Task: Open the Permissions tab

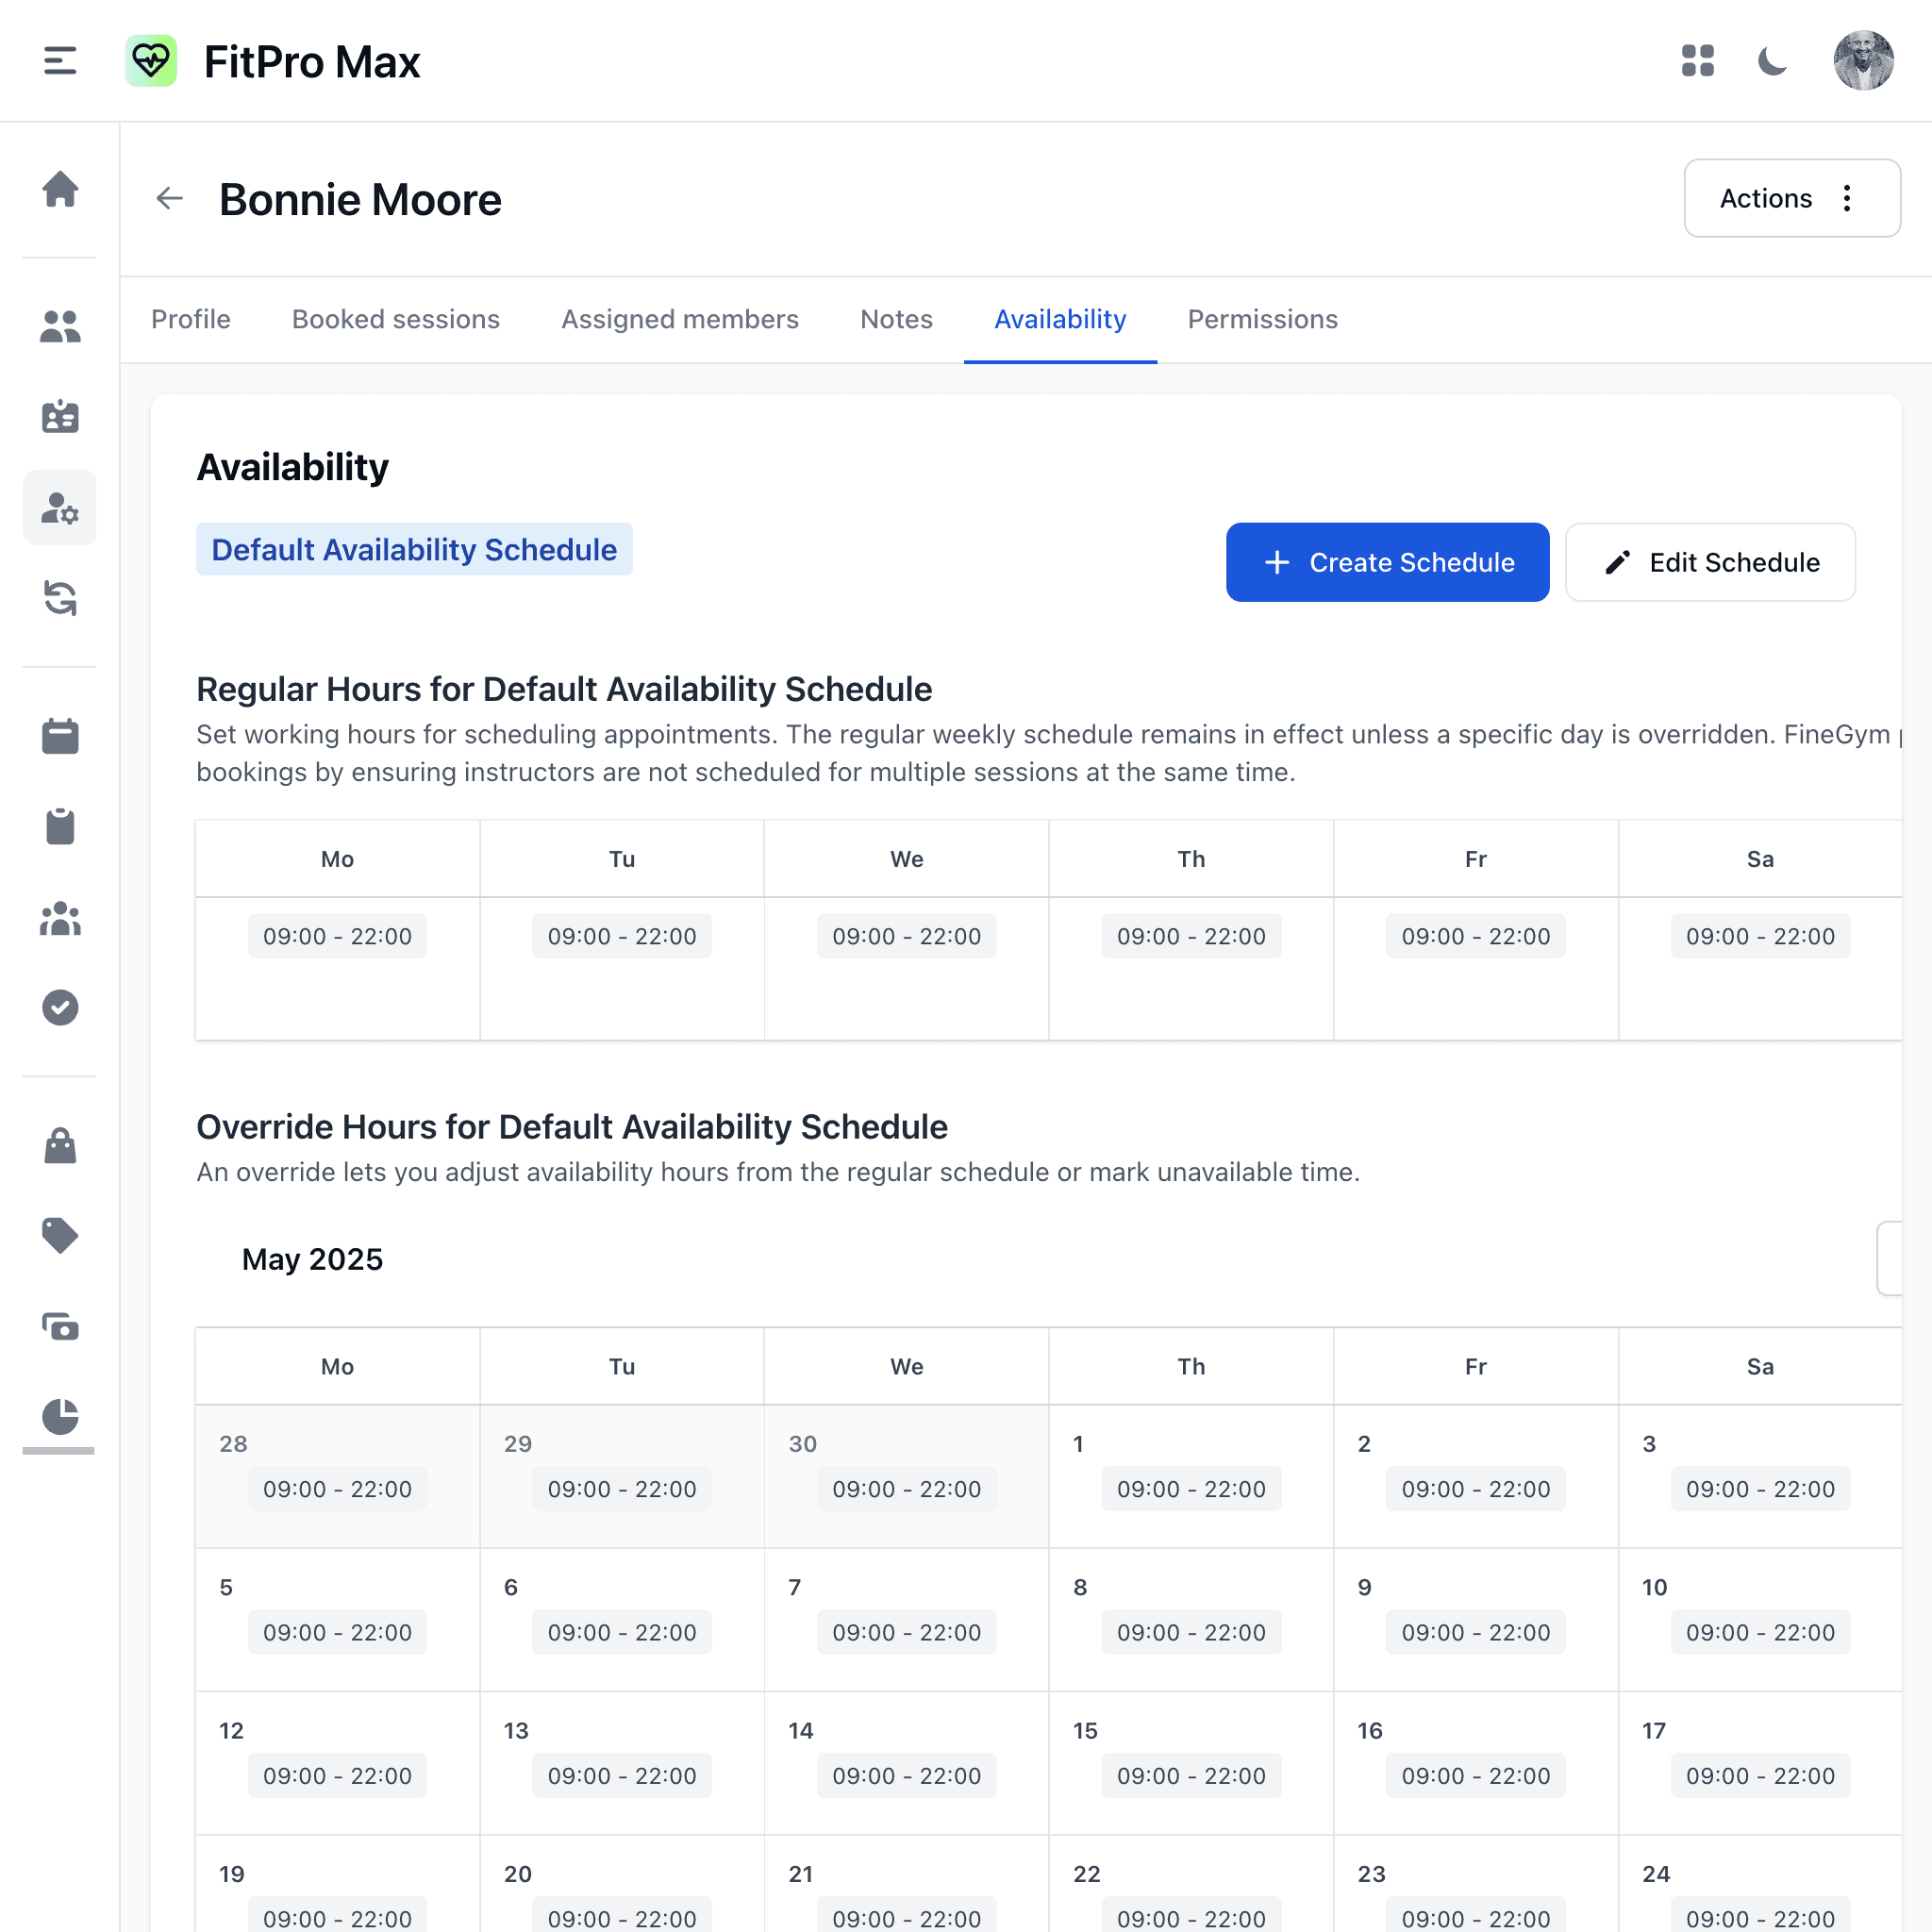Action: (1262, 319)
